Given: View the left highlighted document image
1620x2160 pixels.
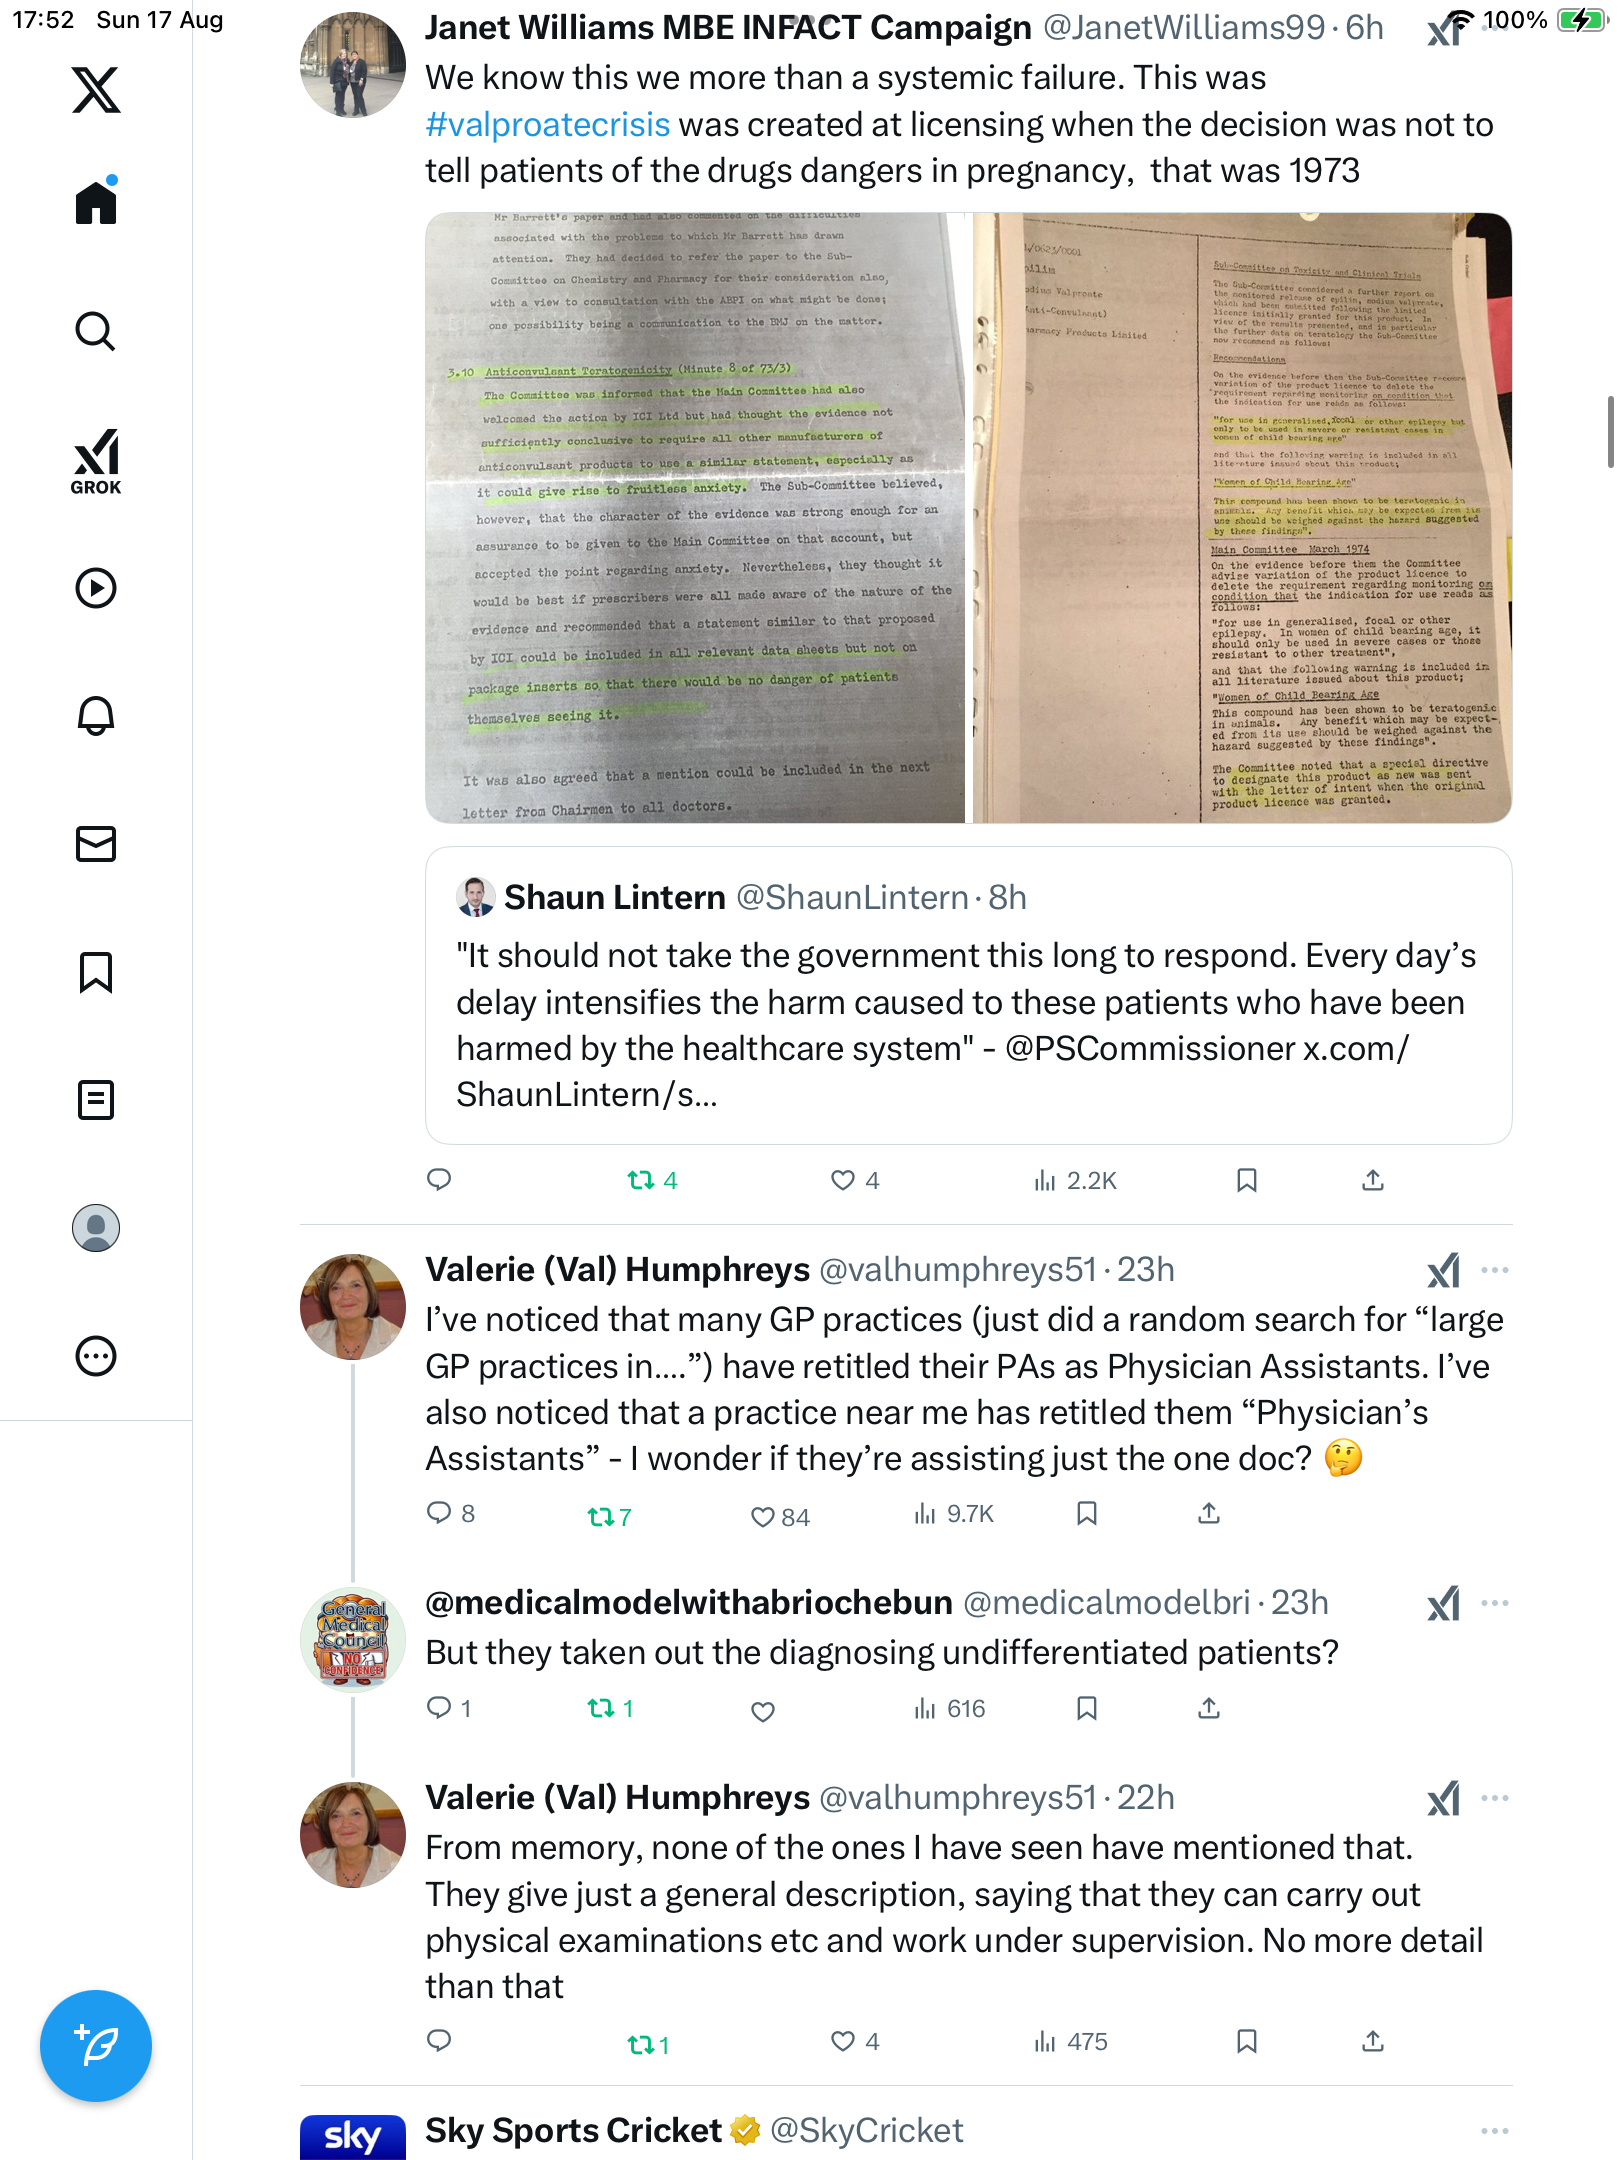Looking at the screenshot, I should [x=695, y=518].
